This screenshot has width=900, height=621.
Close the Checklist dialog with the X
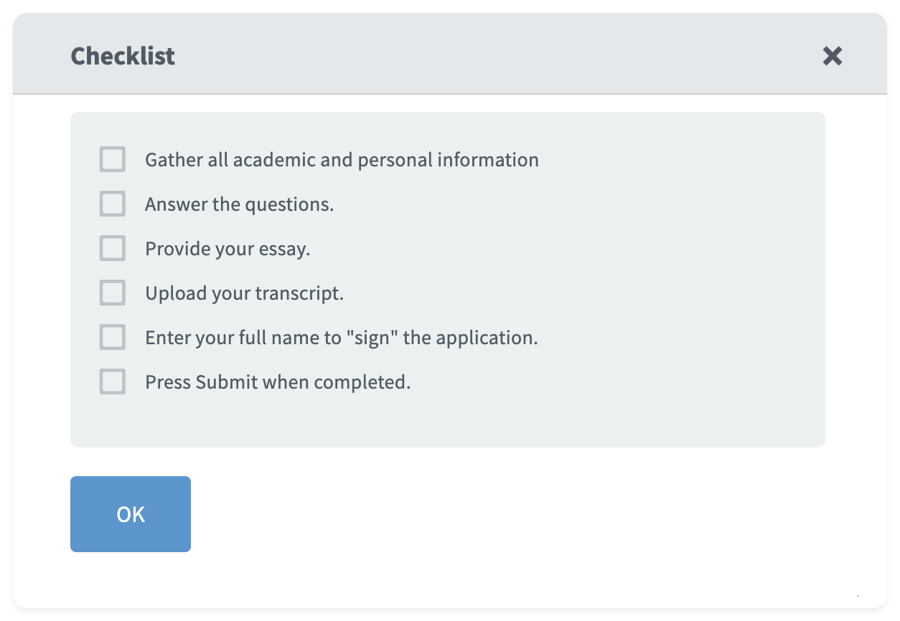832,56
